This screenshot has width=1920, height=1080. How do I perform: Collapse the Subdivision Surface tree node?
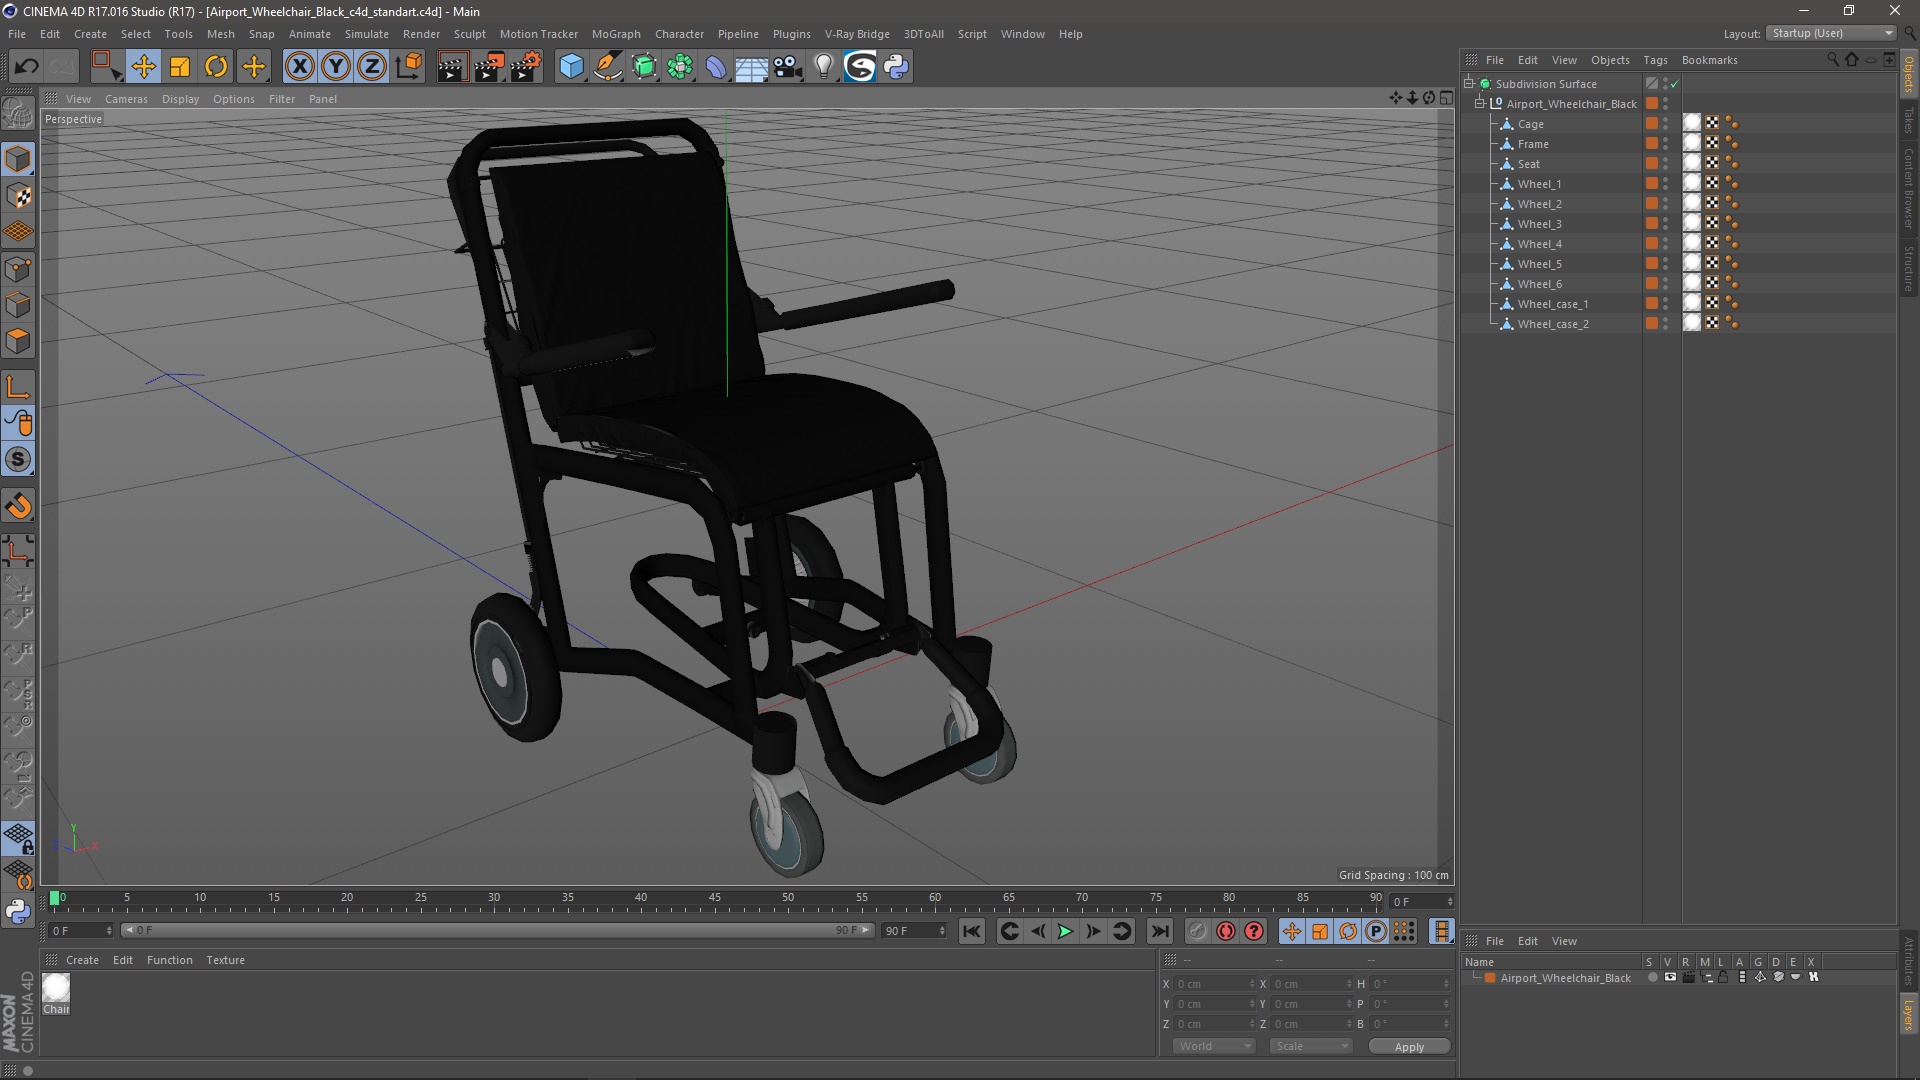[1469, 84]
